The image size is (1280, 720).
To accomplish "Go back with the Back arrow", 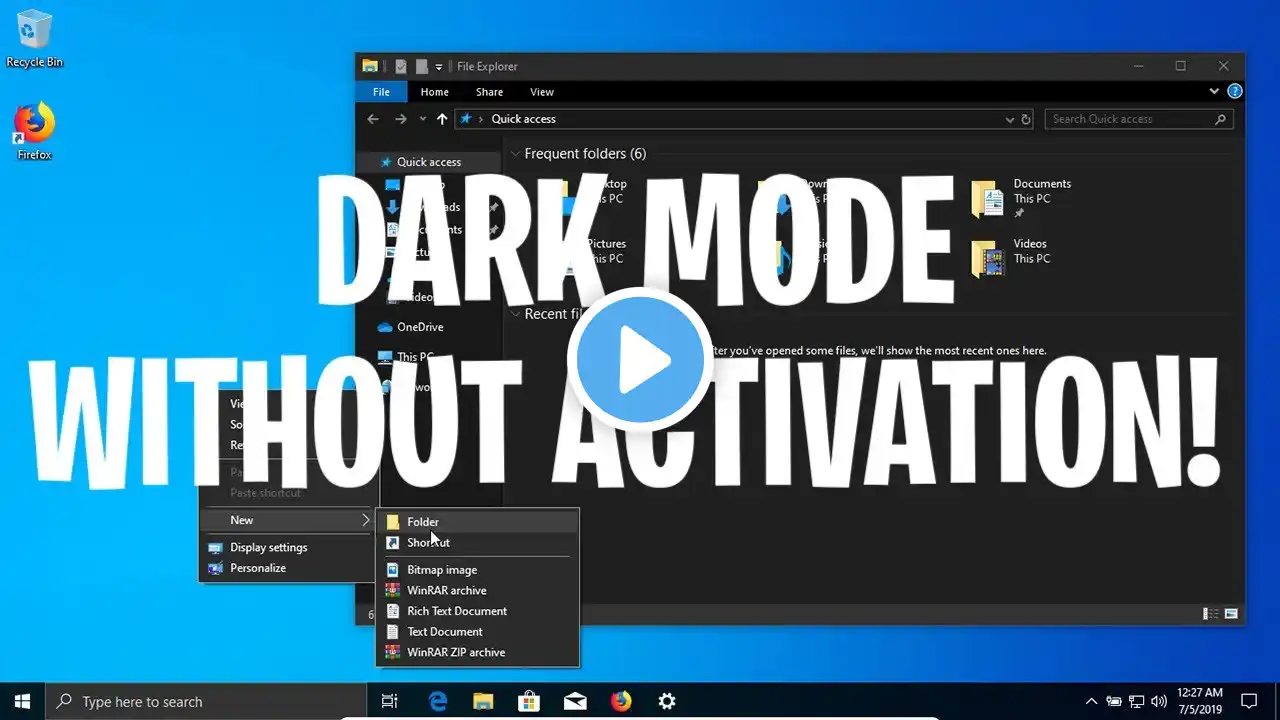I will pyautogui.click(x=373, y=119).
